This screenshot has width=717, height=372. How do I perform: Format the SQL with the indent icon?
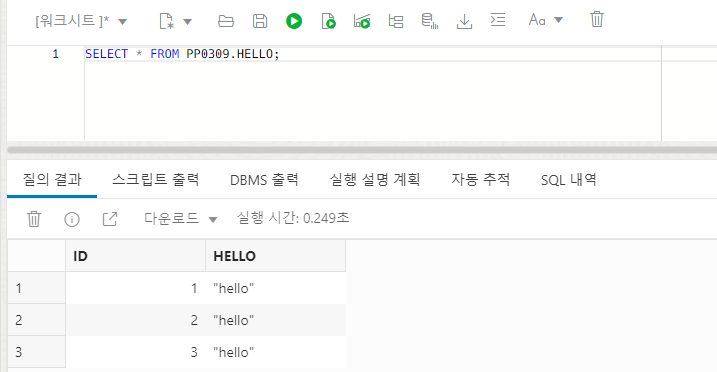pos(498,20)
